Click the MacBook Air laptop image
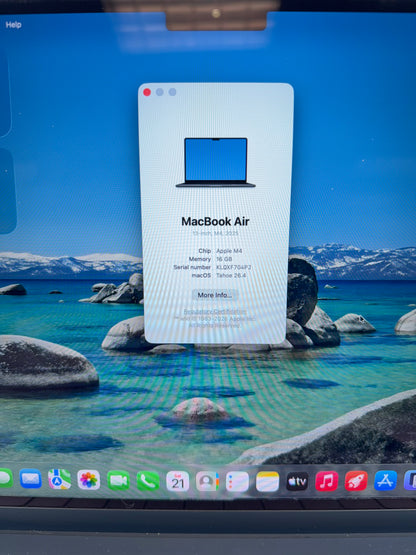This screenshot has height=555, width=416. pyautogui.click(x=216, y=162)
